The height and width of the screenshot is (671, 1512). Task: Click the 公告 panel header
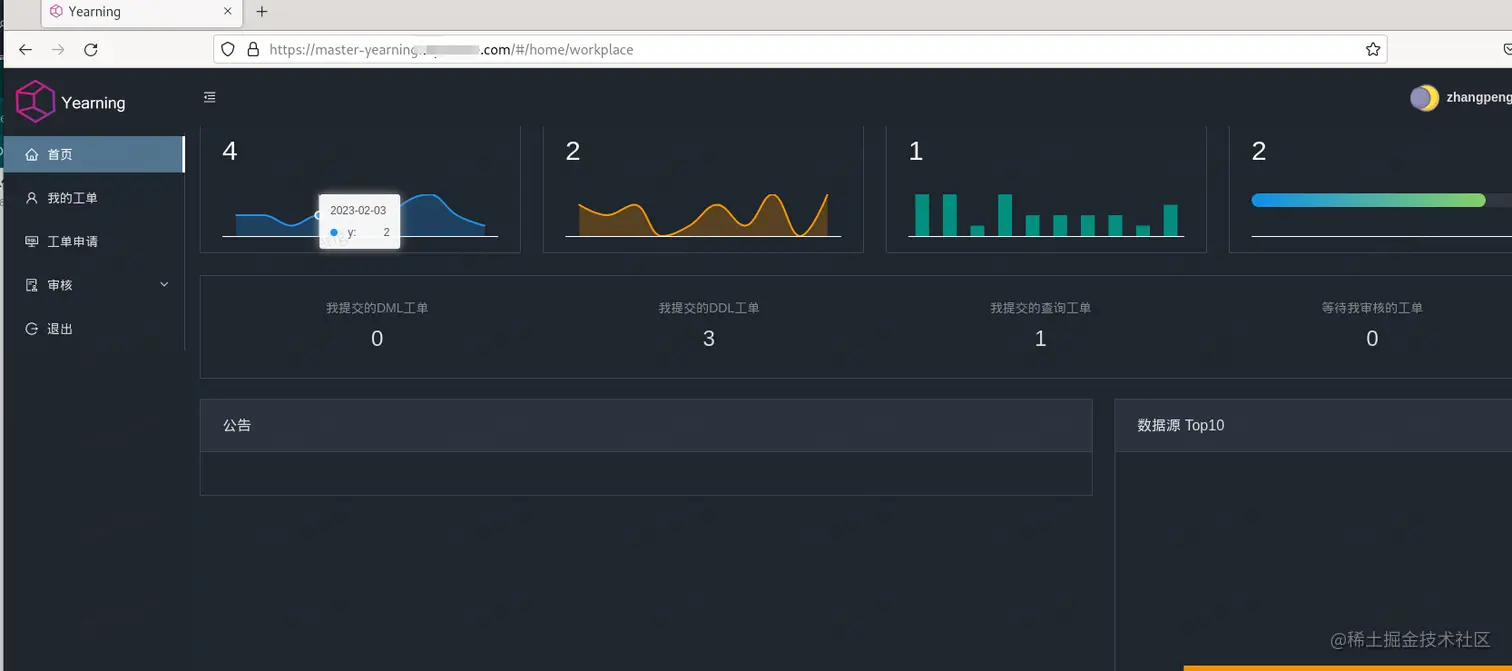tap(646, 425)
